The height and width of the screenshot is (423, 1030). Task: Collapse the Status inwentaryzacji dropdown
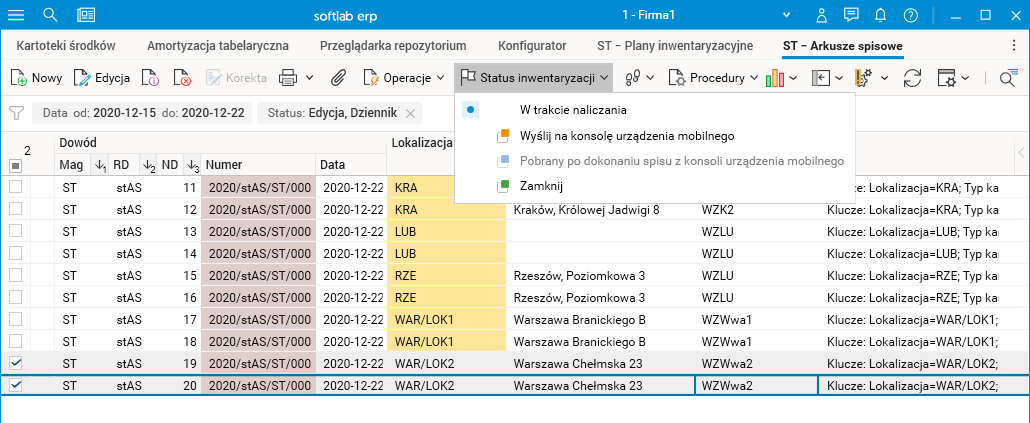tap(533, 78)
